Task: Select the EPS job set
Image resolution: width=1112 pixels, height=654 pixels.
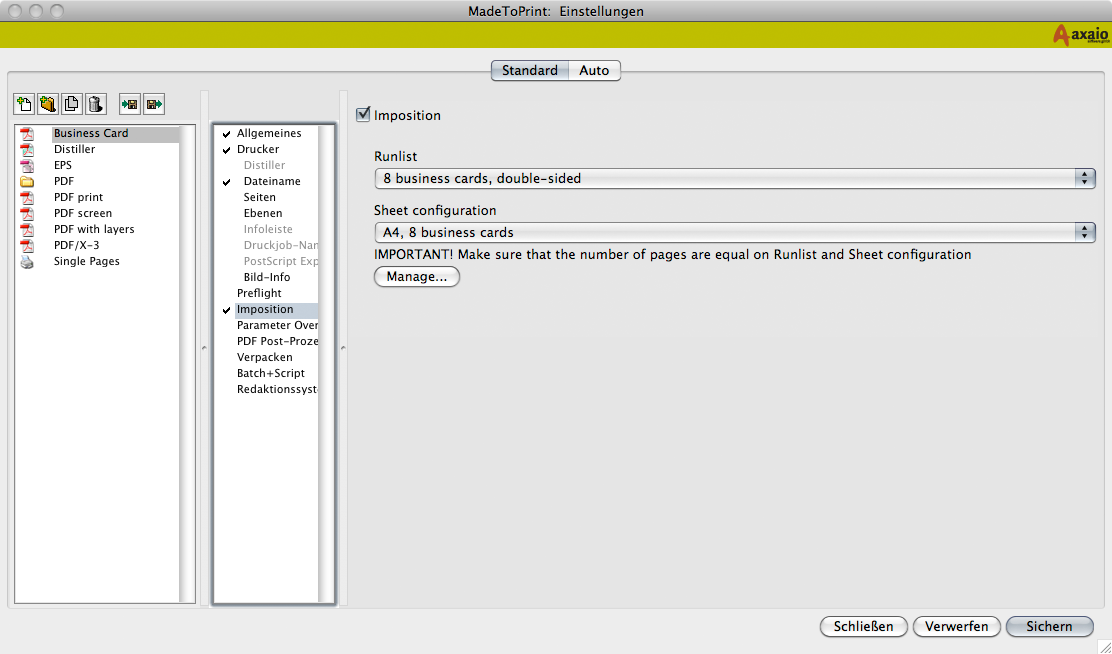Action: tap(63, 165)
